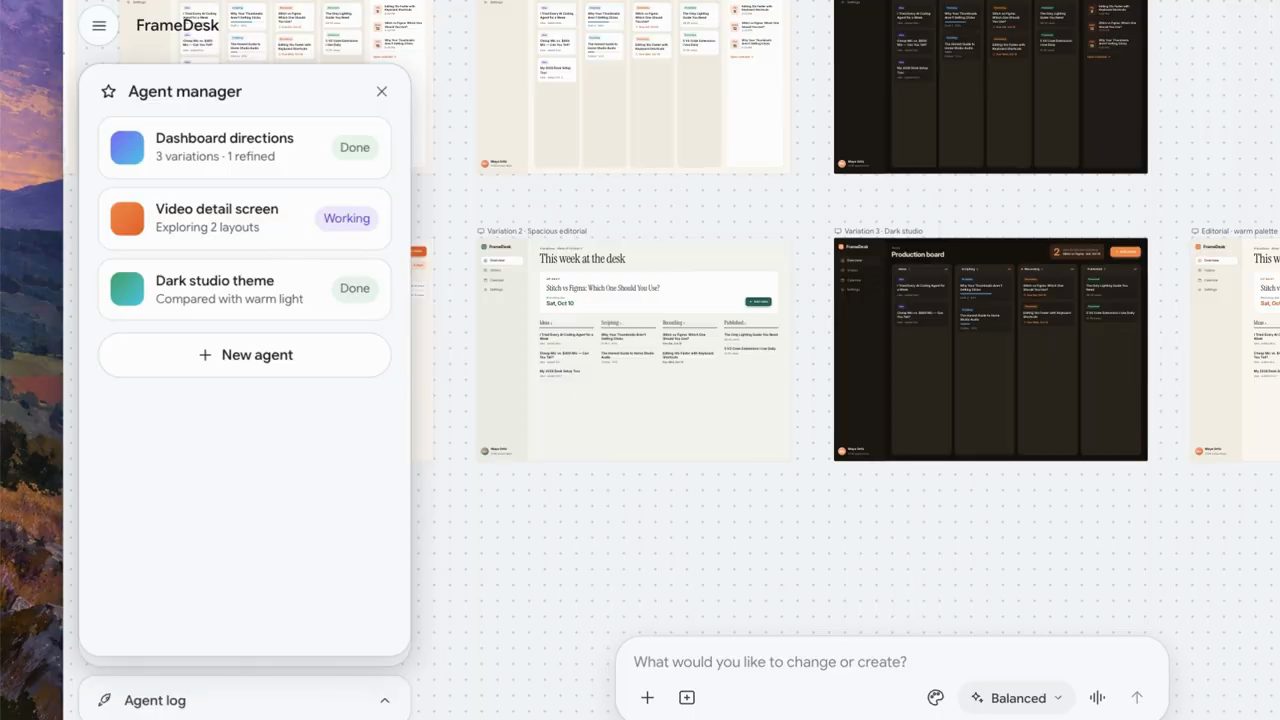Click the '3 variations · 1 refined' subtitle

coord(215,156)
